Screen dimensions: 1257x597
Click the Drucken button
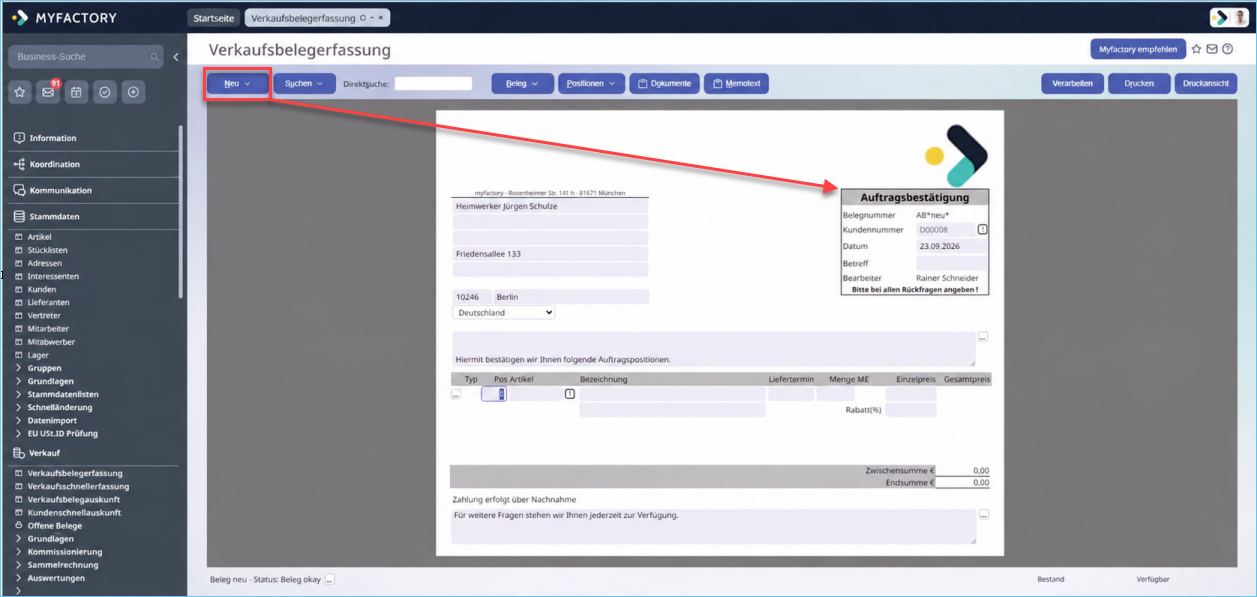click(1139, 84)
